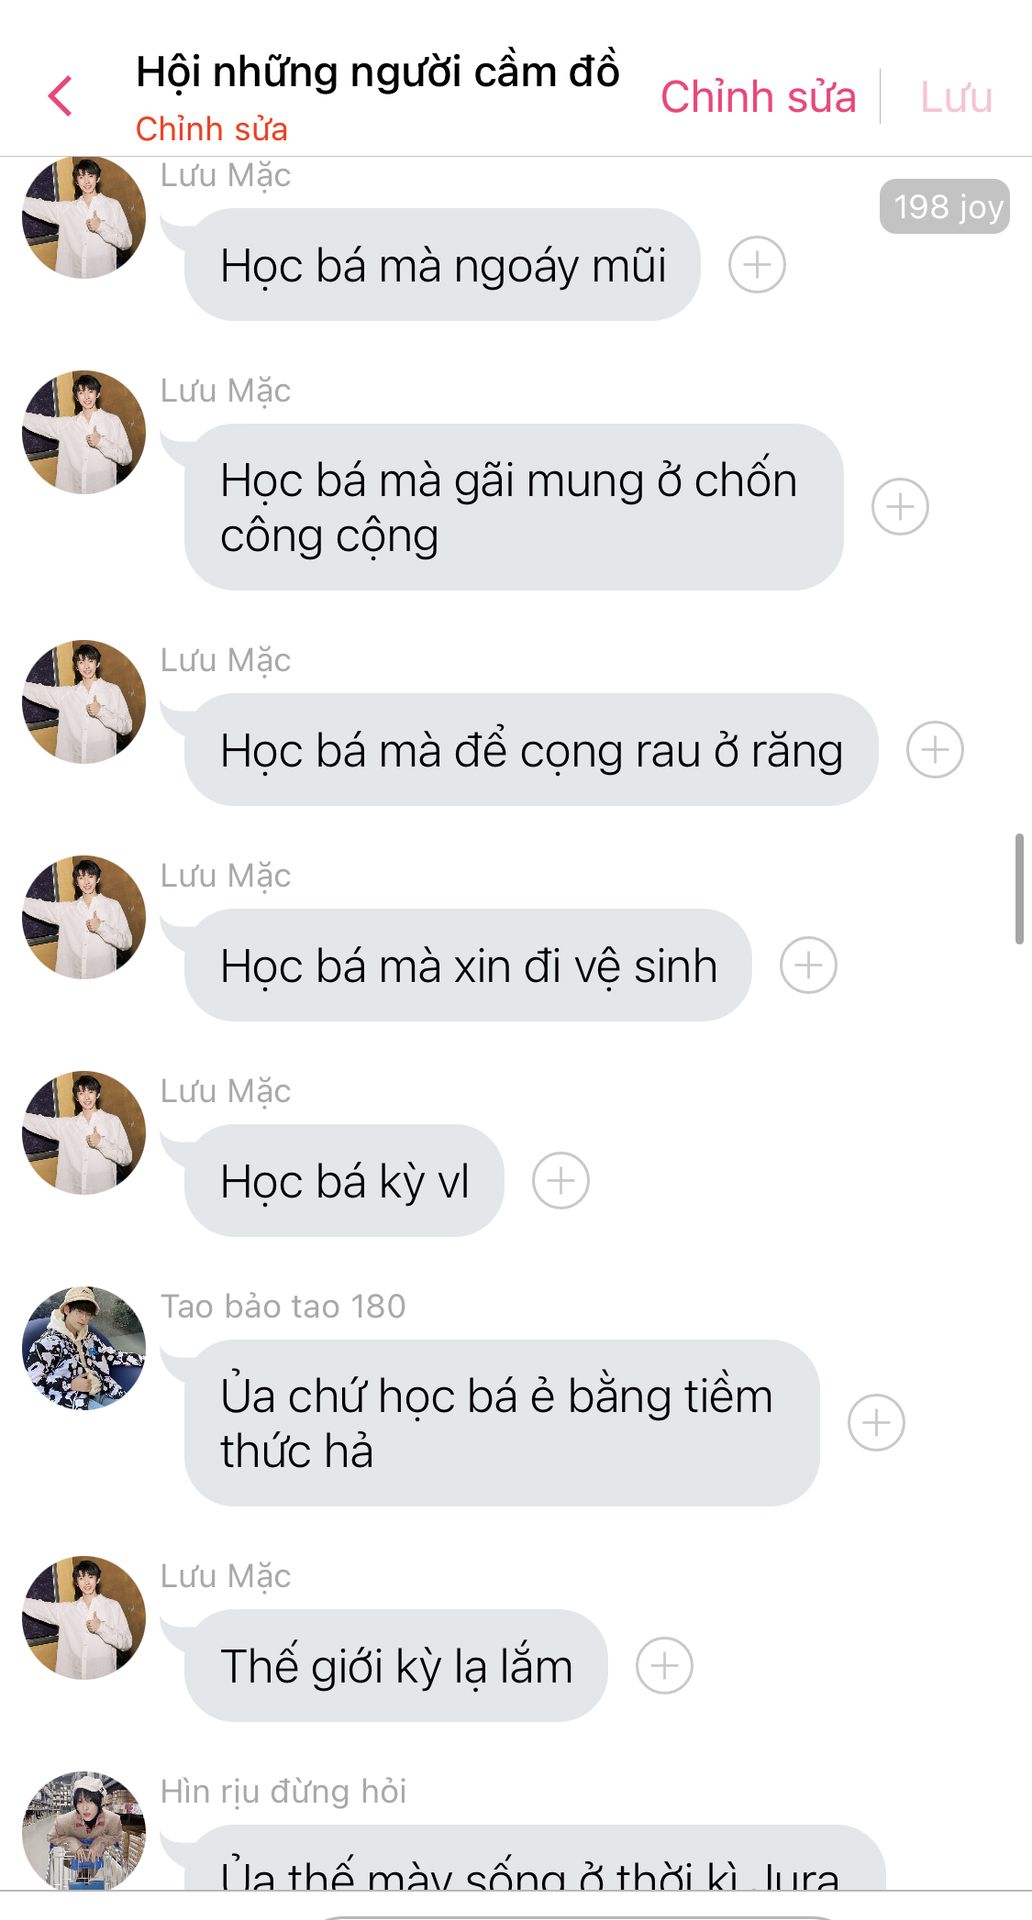Screen dimensions: 1032x1920
Task: Tap the '198 joy' badge
Action: [x=945, y=207]
